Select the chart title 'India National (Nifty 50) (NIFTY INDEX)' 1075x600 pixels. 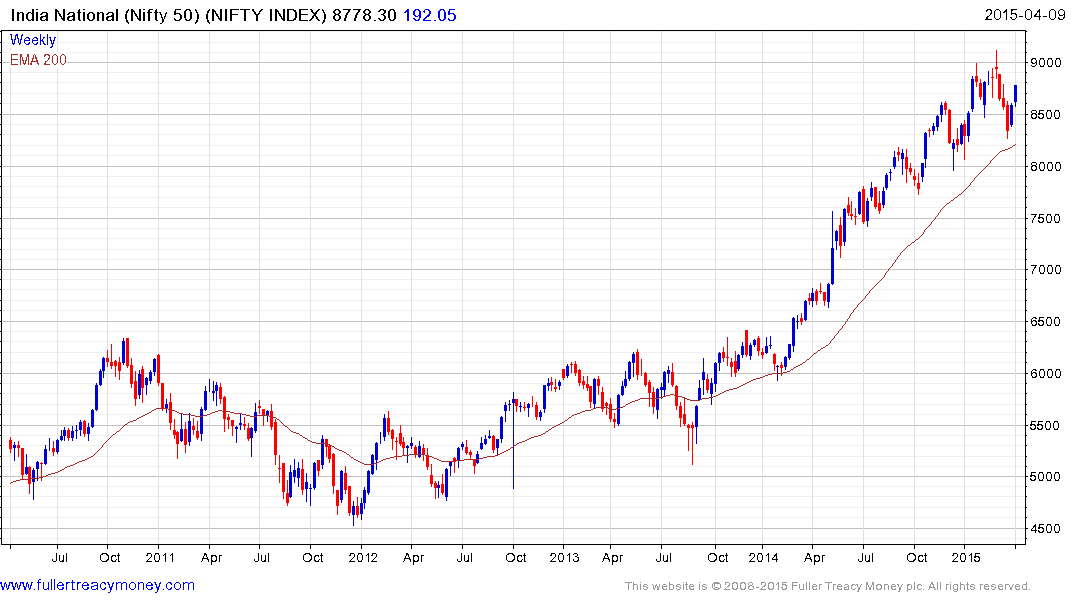tap(169, 15)
